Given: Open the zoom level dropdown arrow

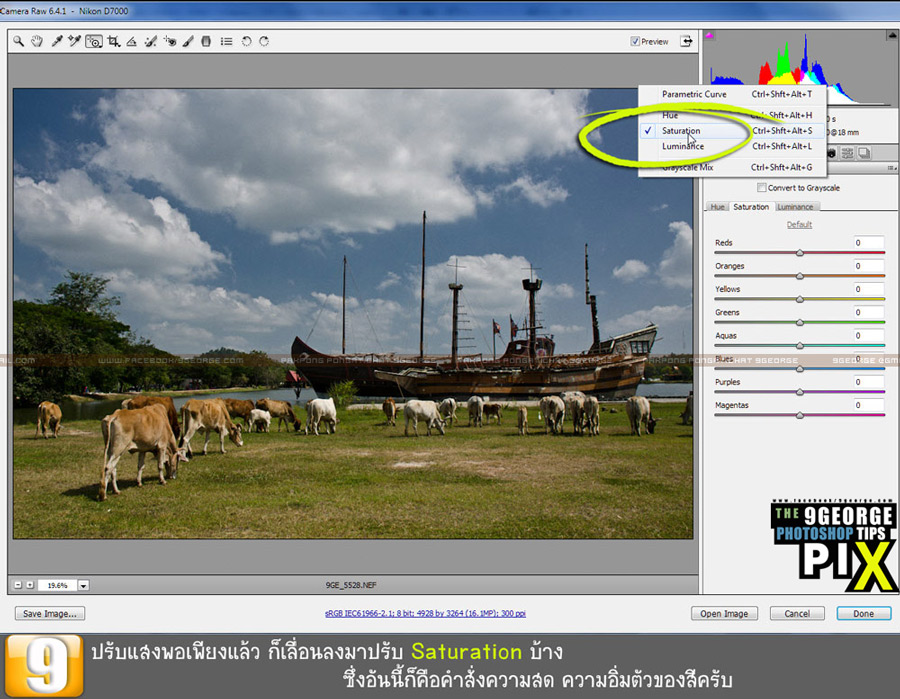Looking at the screenshot, I should coord(84,585).
